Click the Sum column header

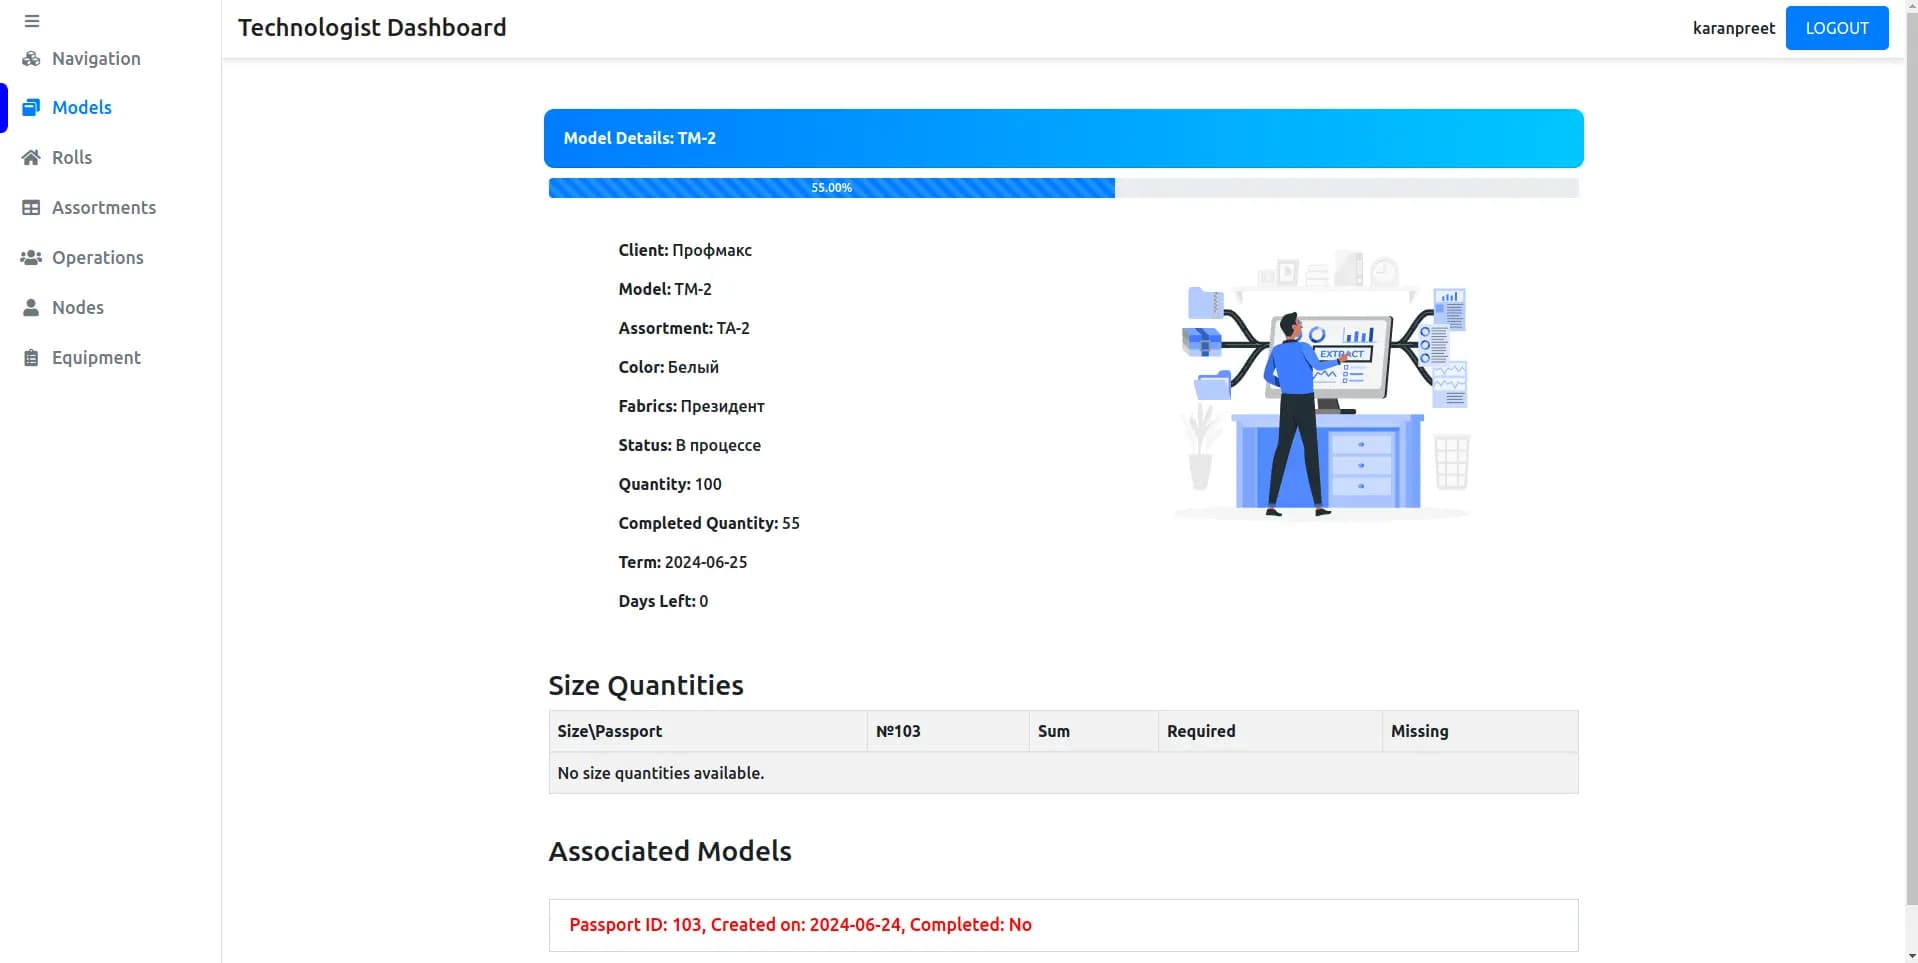click(x=1094, y=731)
